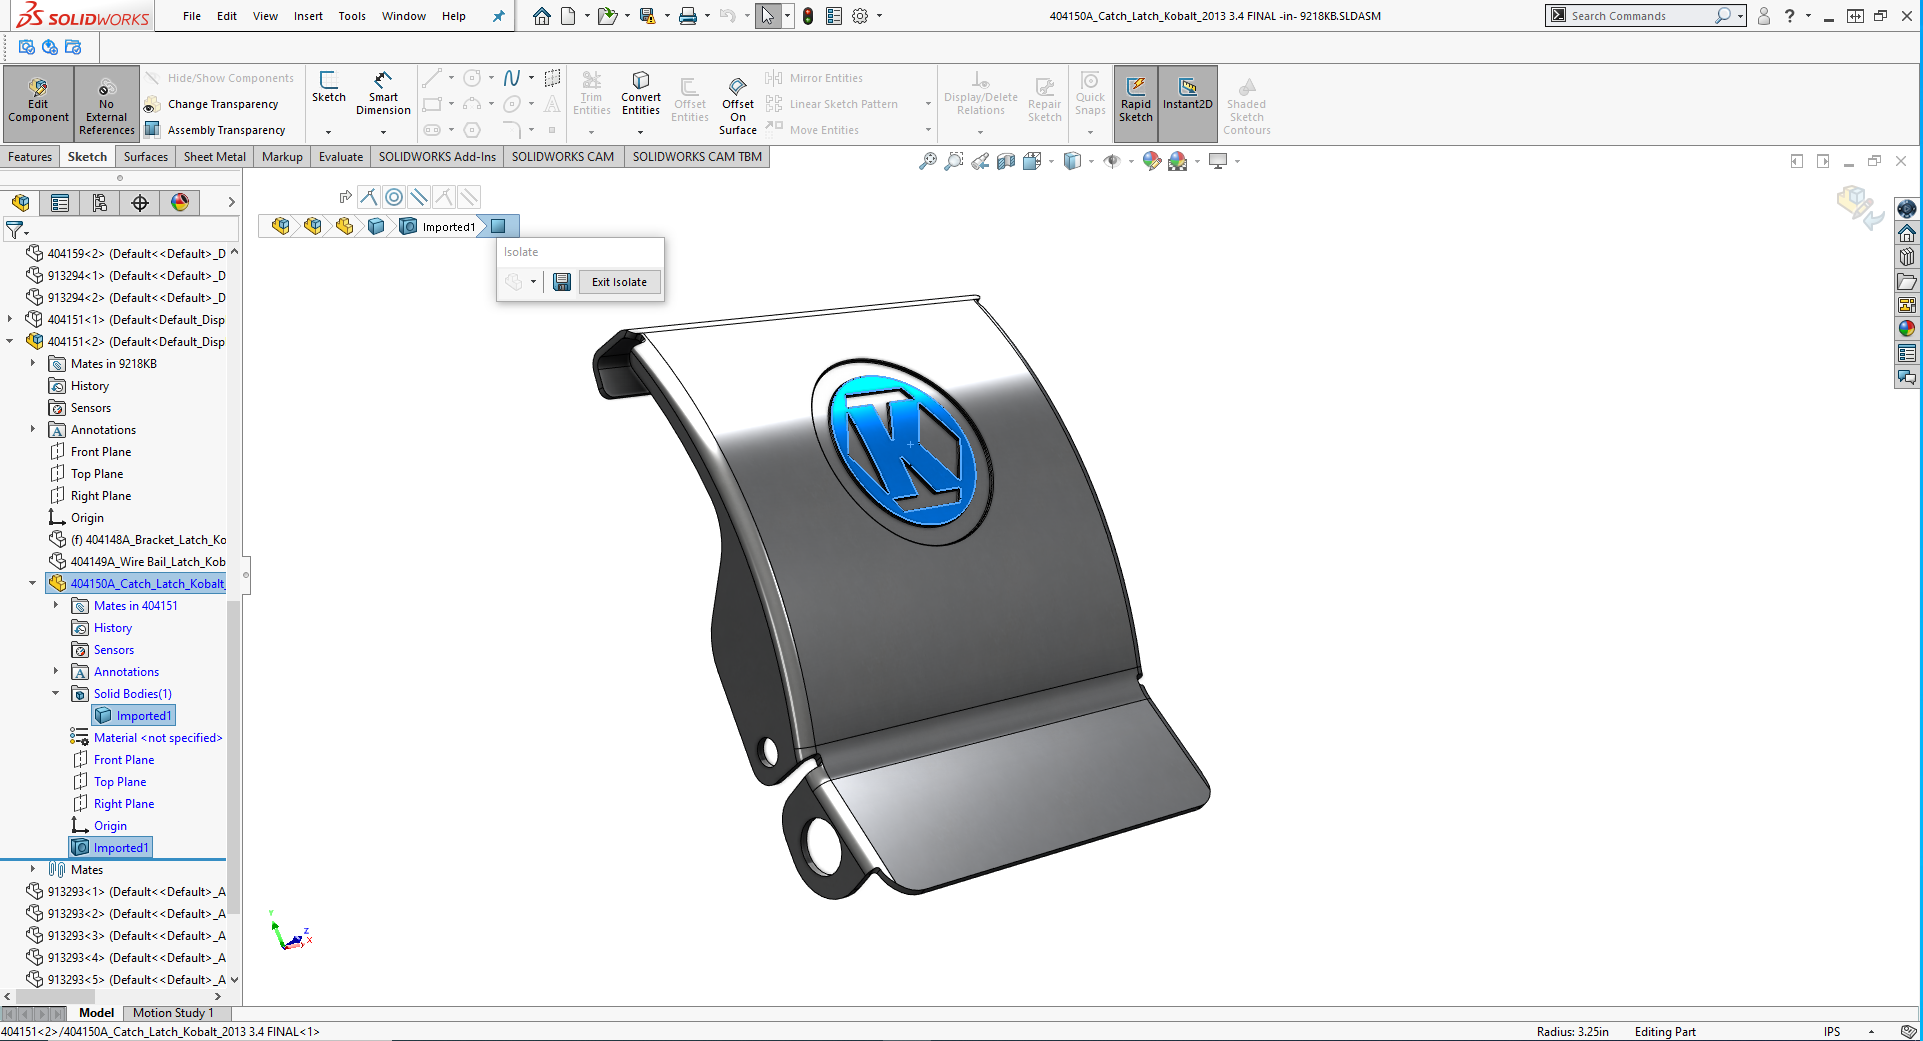Expand the 404151<1> component node
The image size is (1923, 1041).
tap(10, 320)
